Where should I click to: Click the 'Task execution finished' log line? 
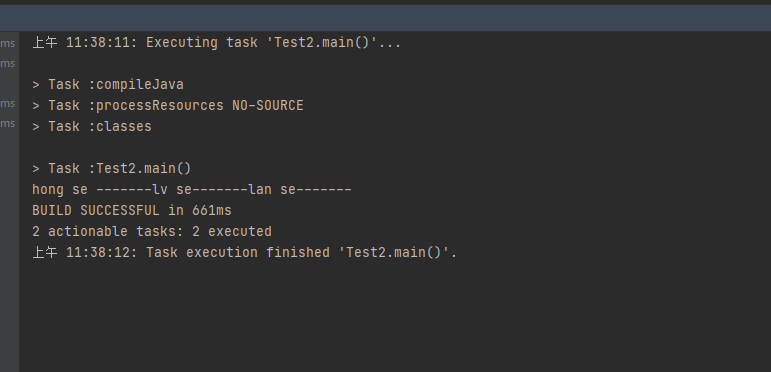point(244,253)
